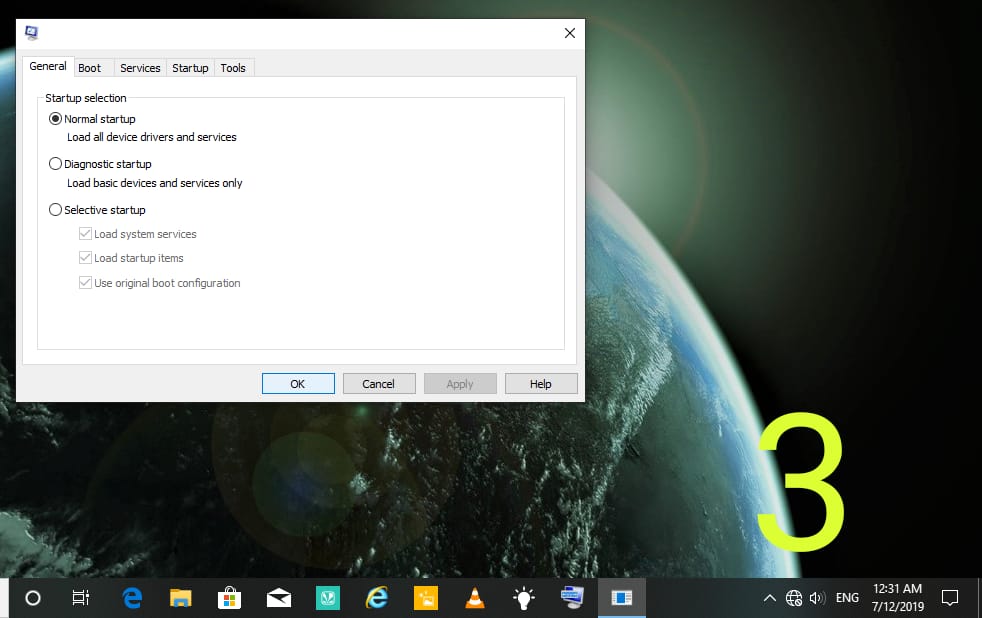Open the volume speaker control
This screenshot has height=618, width=982.
tap(817, 598)
